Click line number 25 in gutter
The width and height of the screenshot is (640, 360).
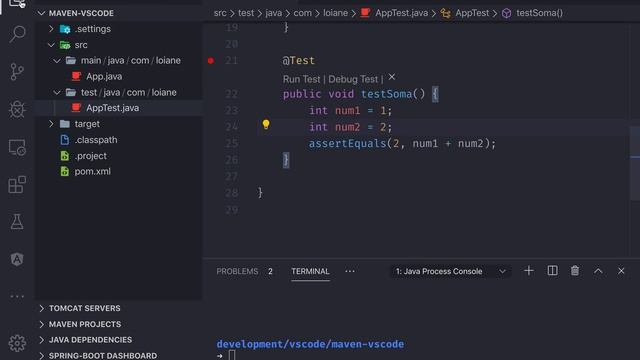click(x=231, y=143)
